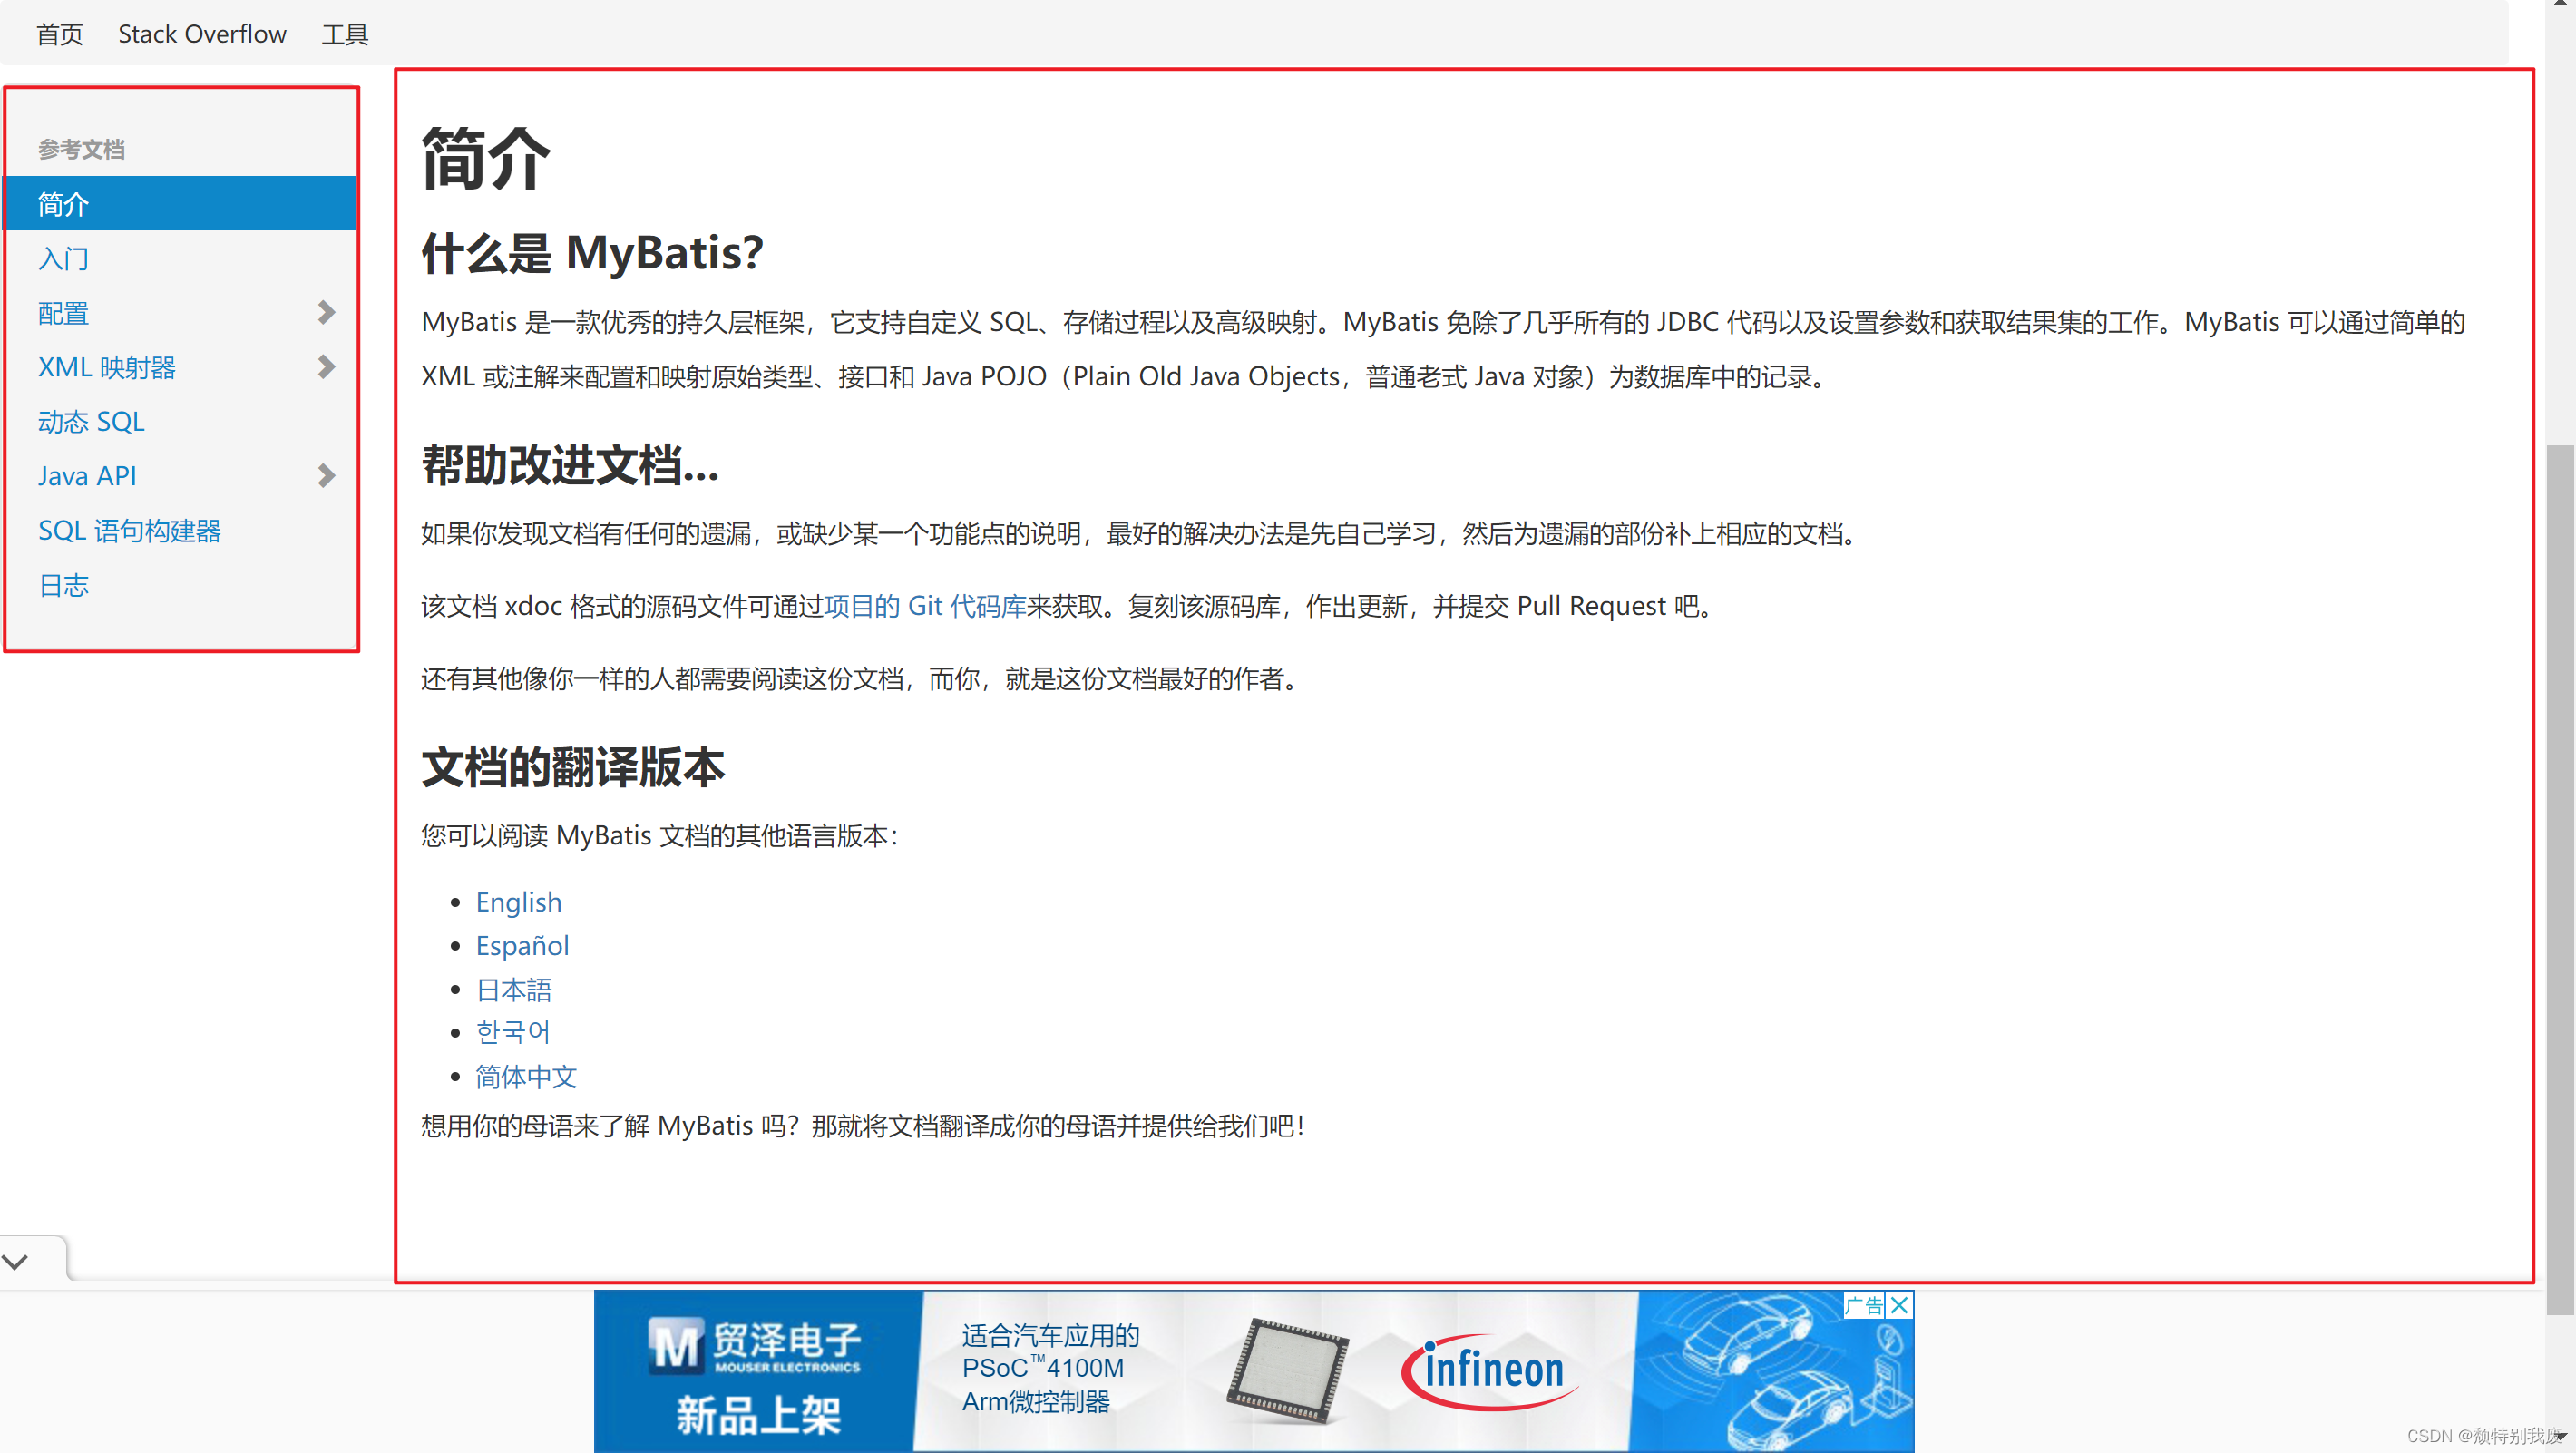
Task: Open the 한국어 translation link
Action: [x=513, y=1032]
